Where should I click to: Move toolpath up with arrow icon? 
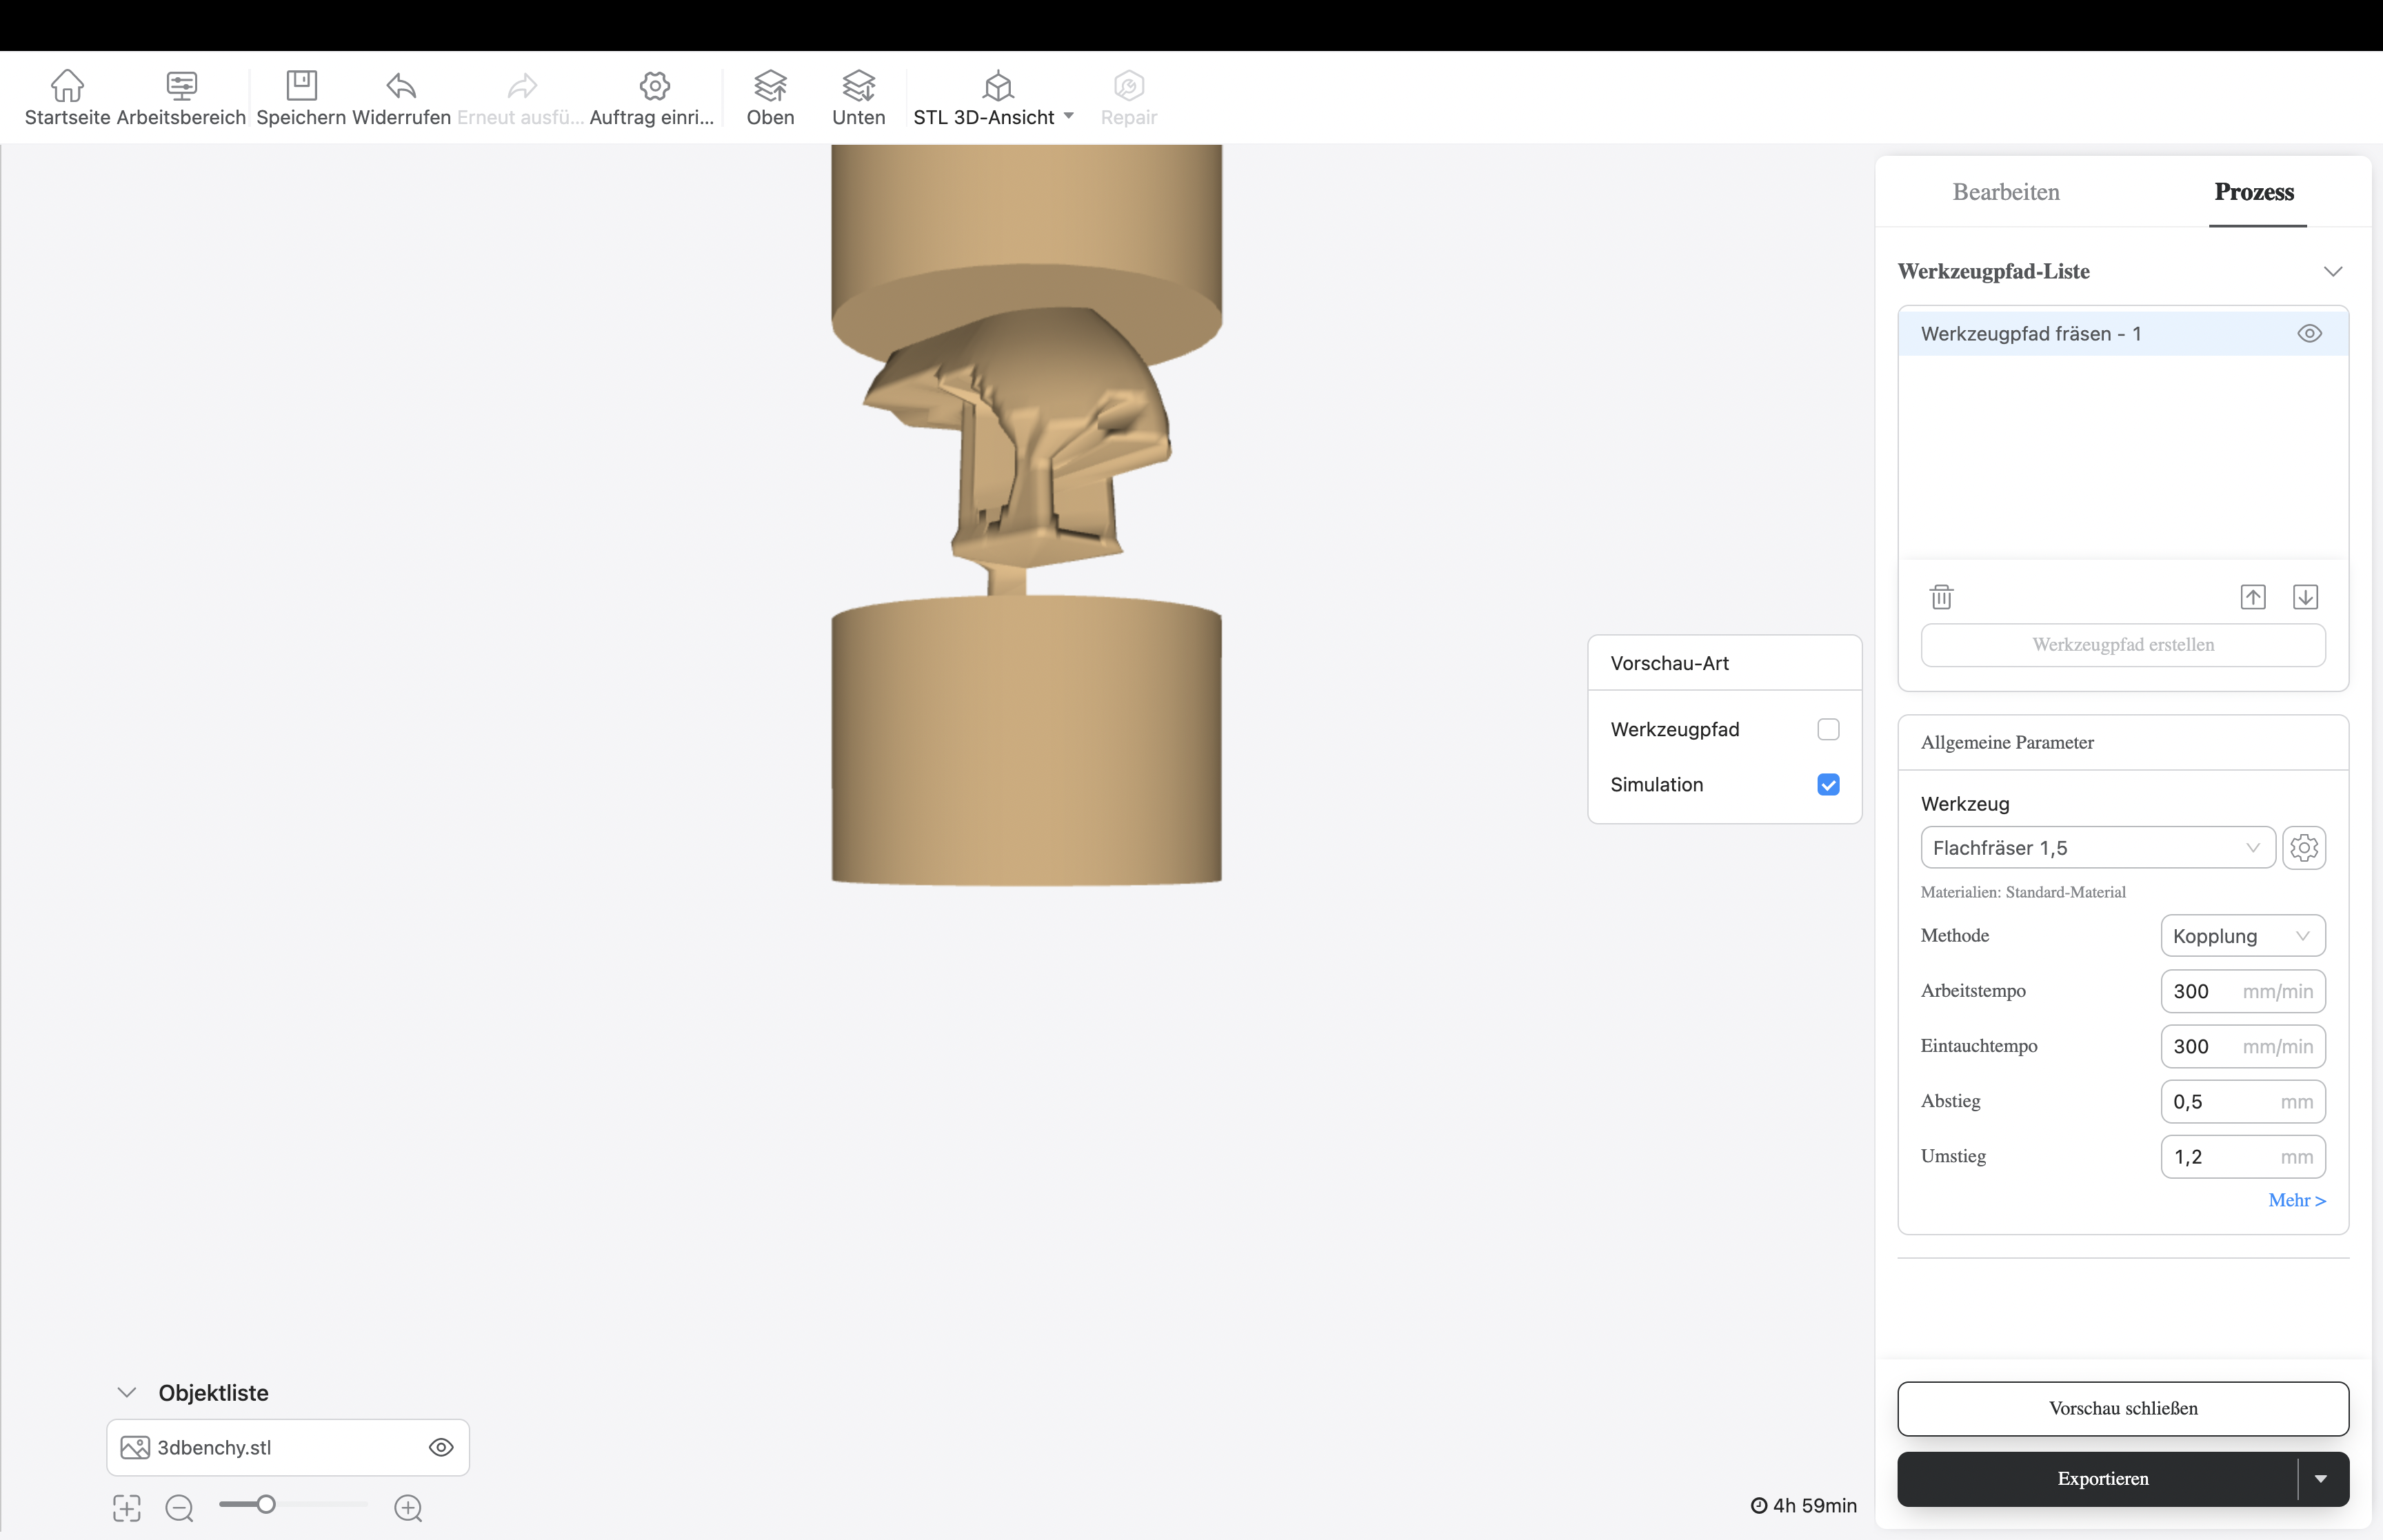point(2252,597)
